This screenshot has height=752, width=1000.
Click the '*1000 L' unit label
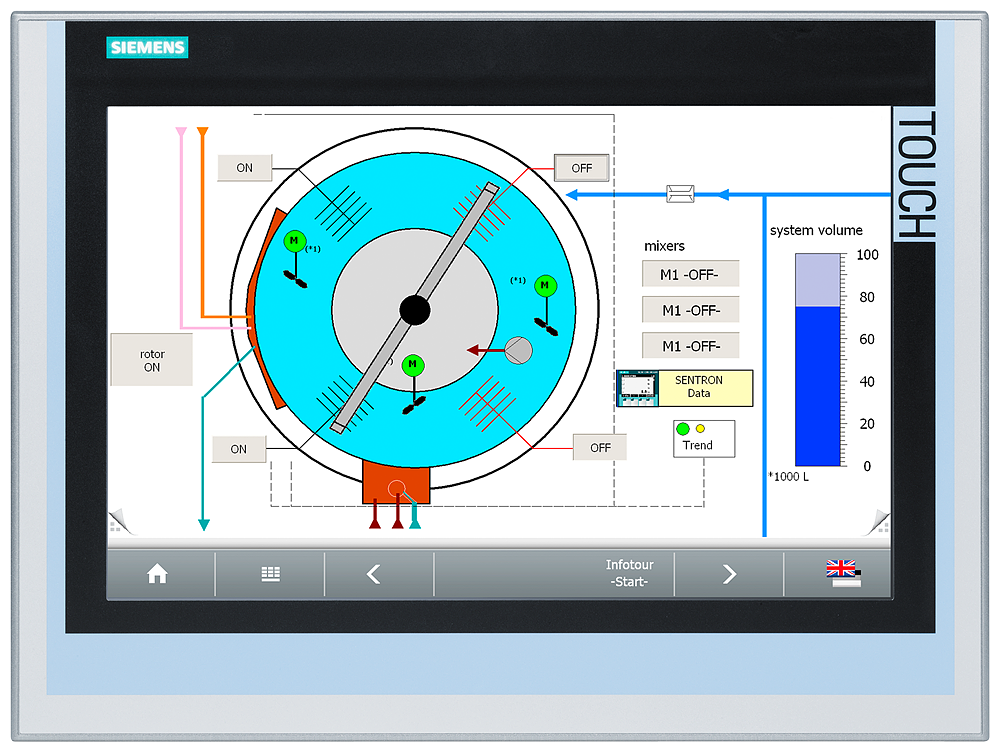click(789, 476)
